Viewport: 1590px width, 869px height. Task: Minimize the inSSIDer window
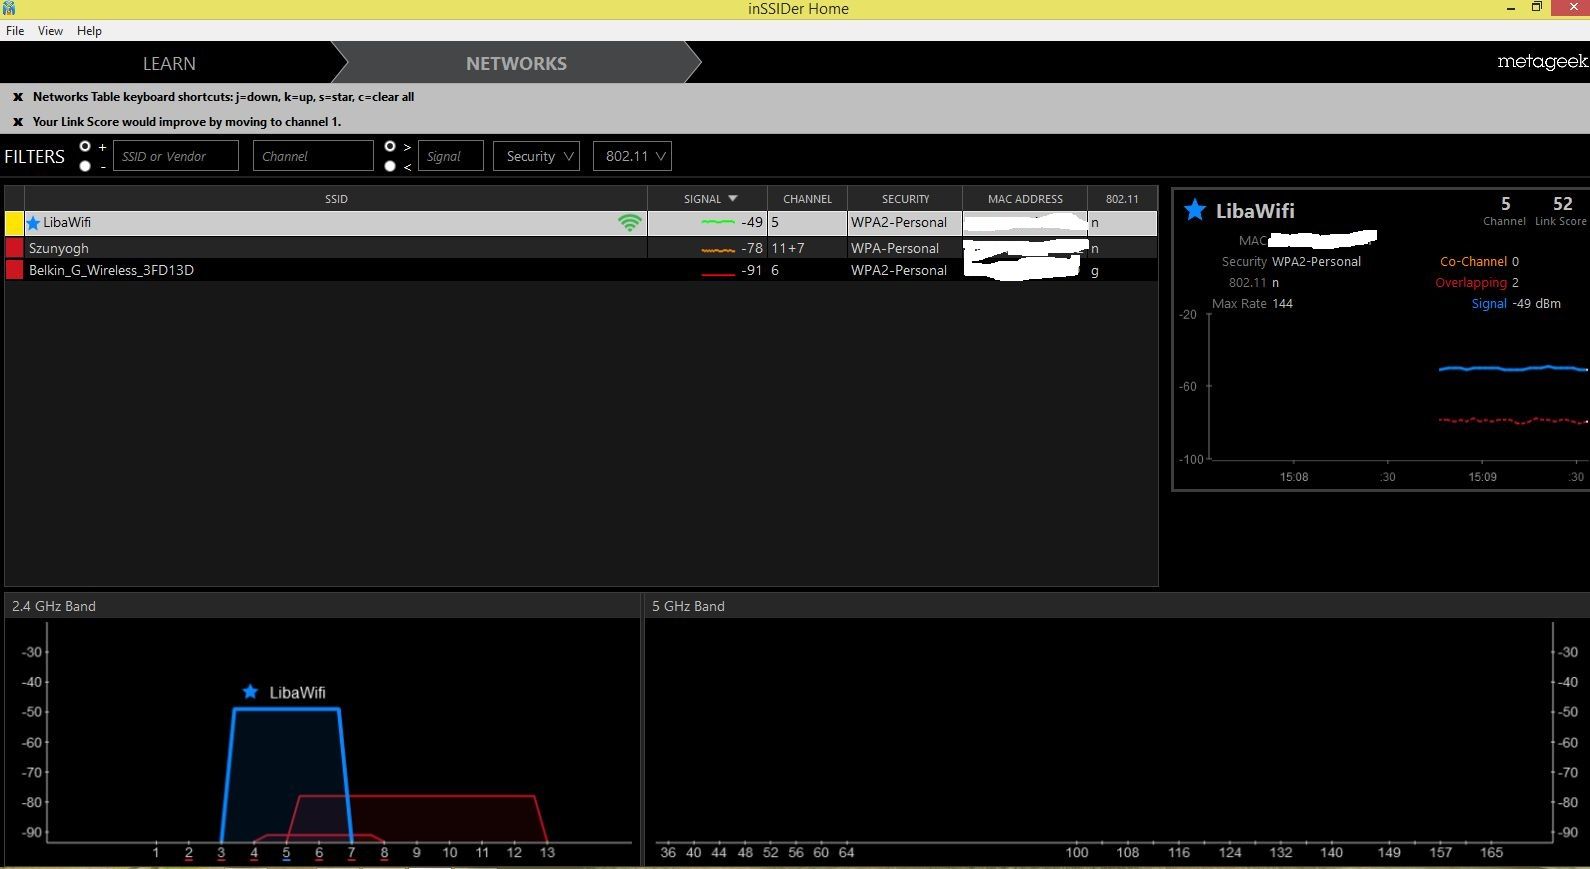tap(1509, 8)
